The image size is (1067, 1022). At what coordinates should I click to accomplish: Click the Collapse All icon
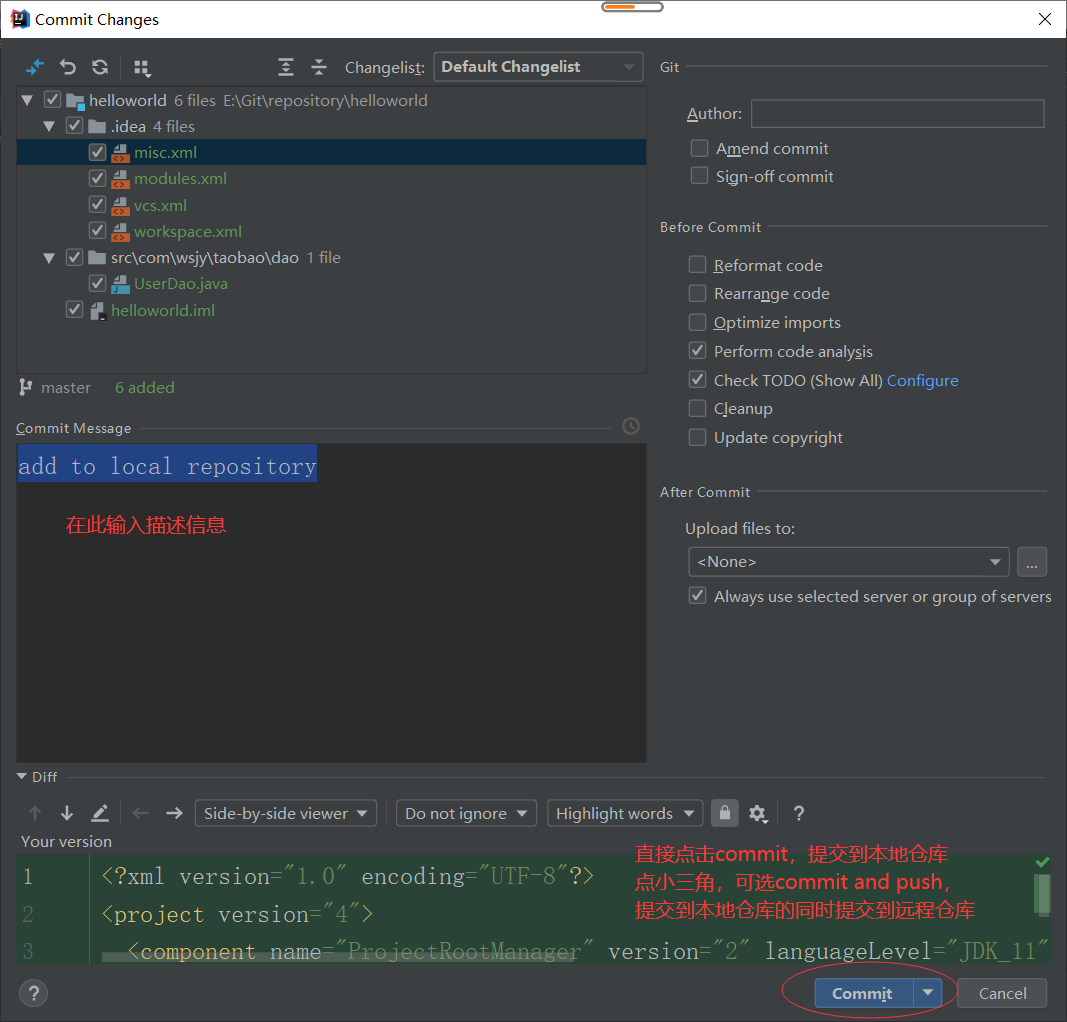point(318,67)
